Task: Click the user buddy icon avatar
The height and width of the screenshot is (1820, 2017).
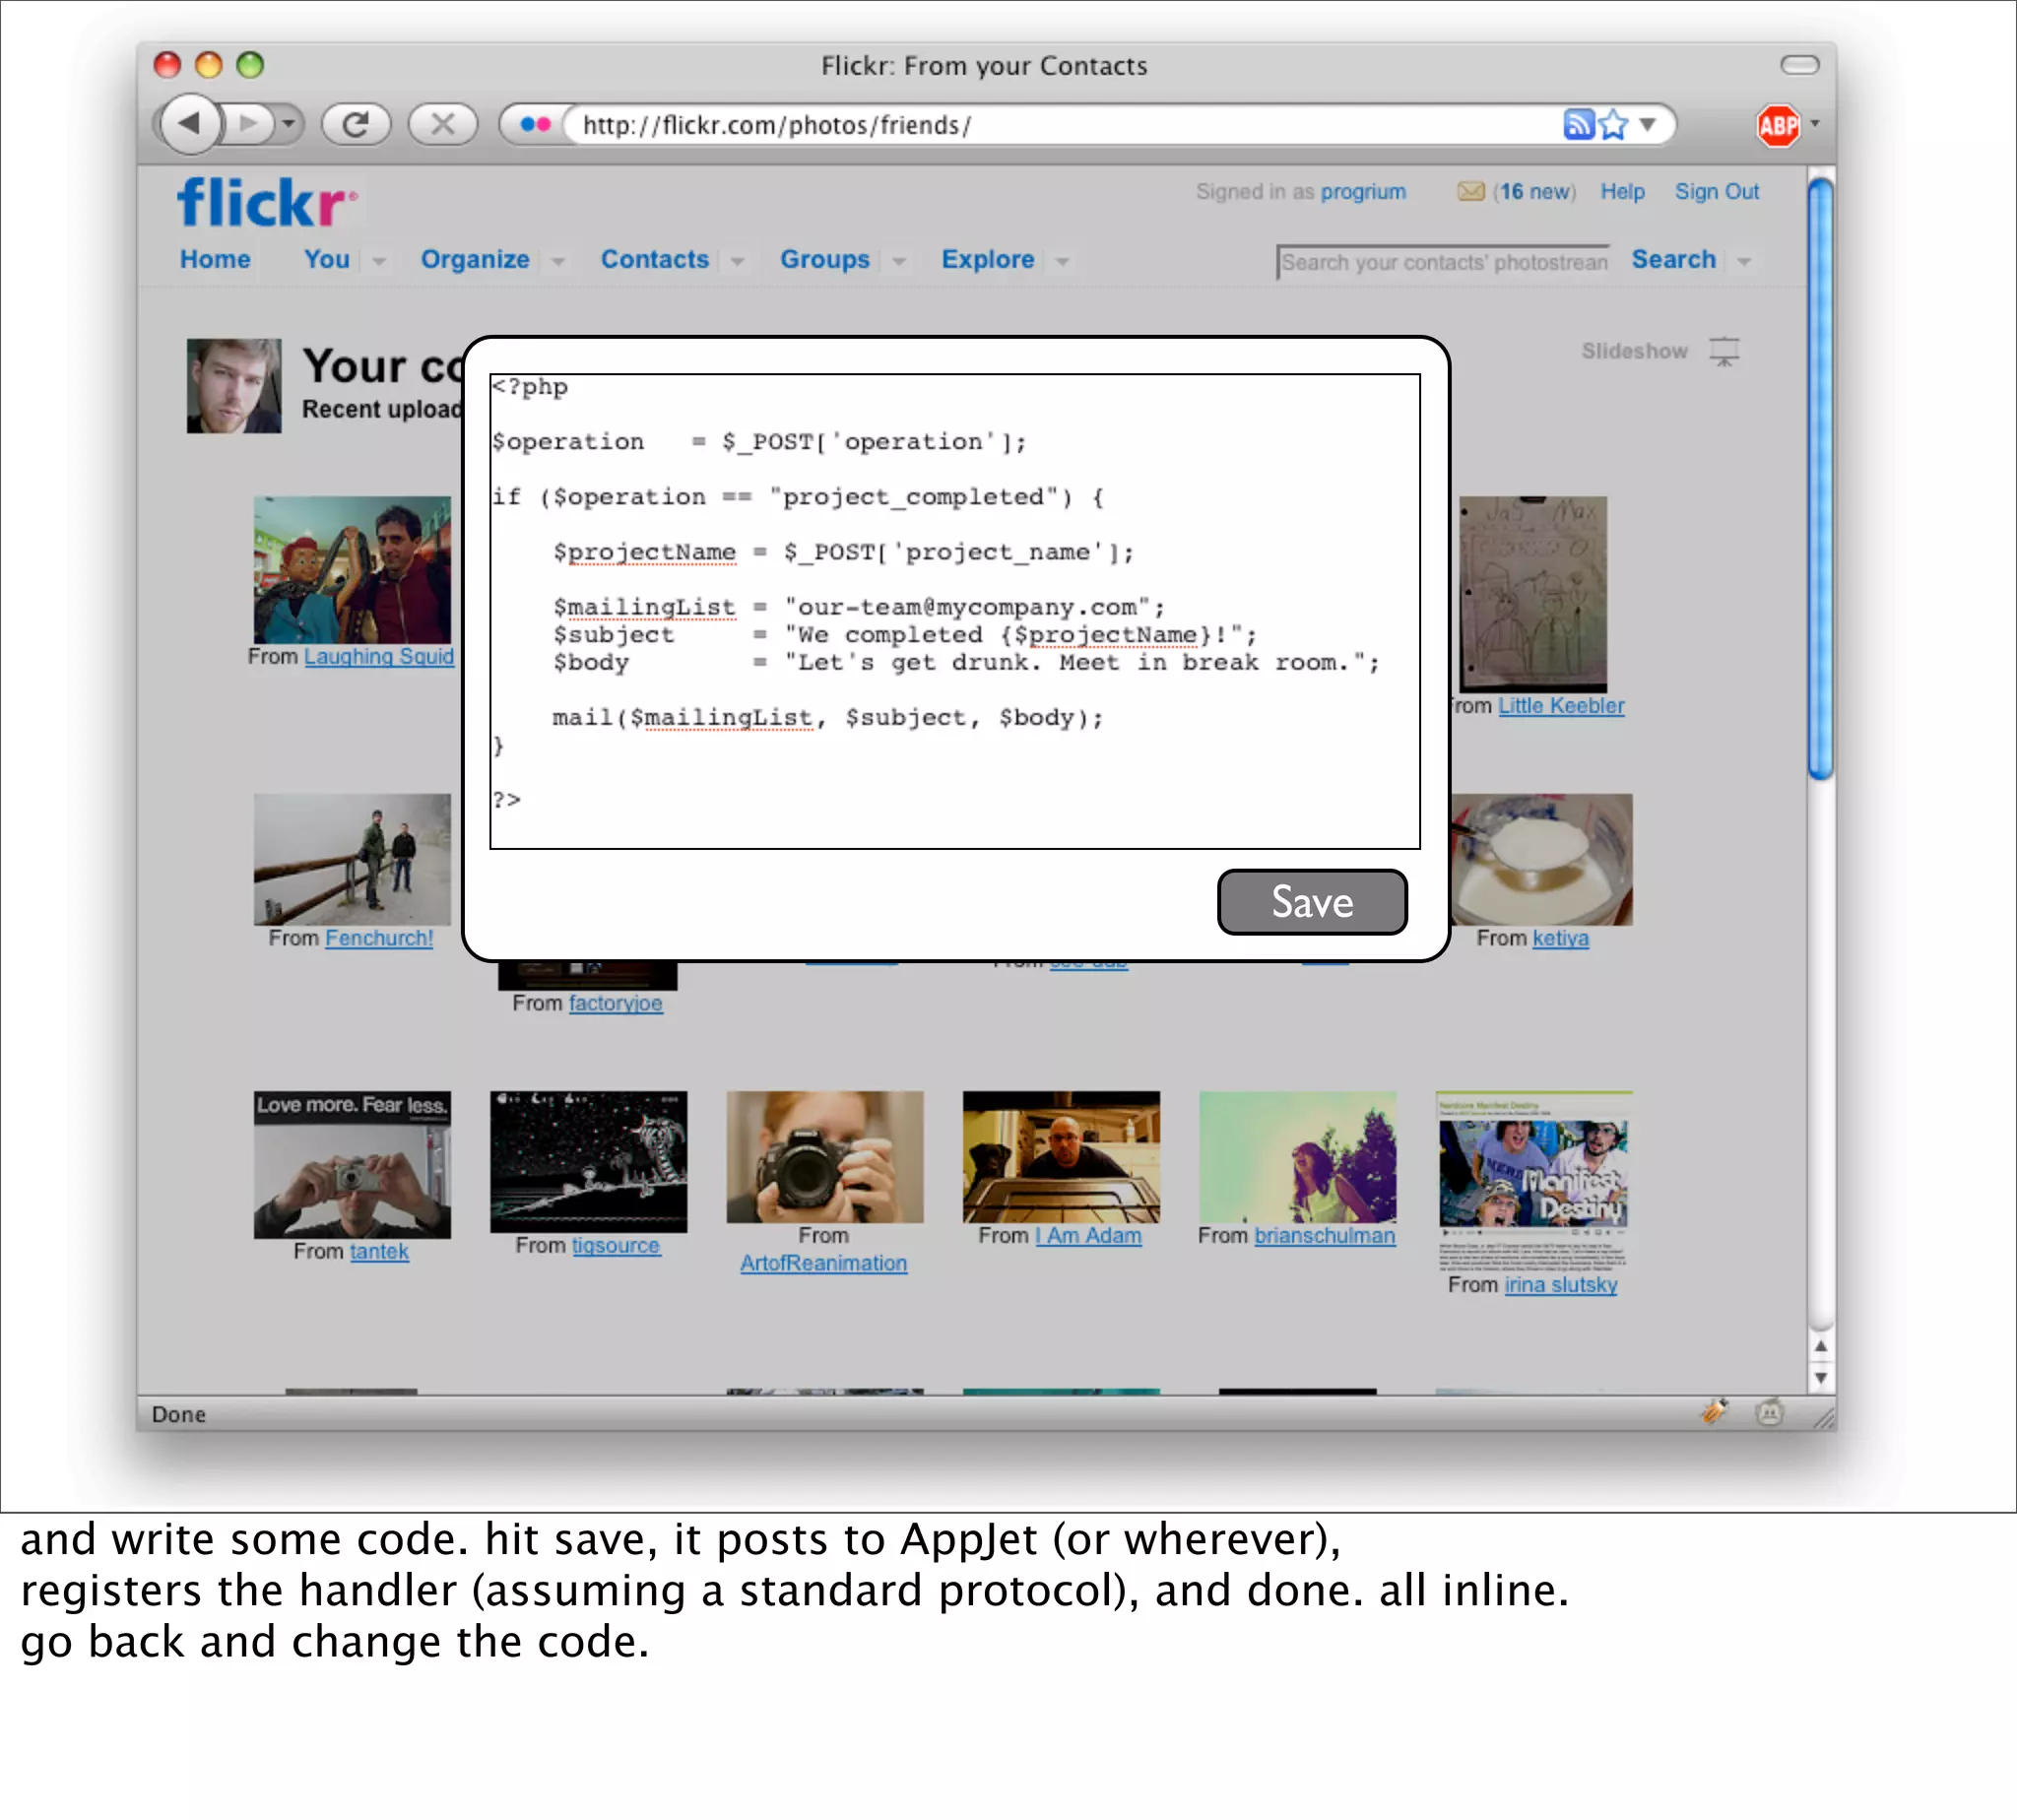Action: pos(234,386)
